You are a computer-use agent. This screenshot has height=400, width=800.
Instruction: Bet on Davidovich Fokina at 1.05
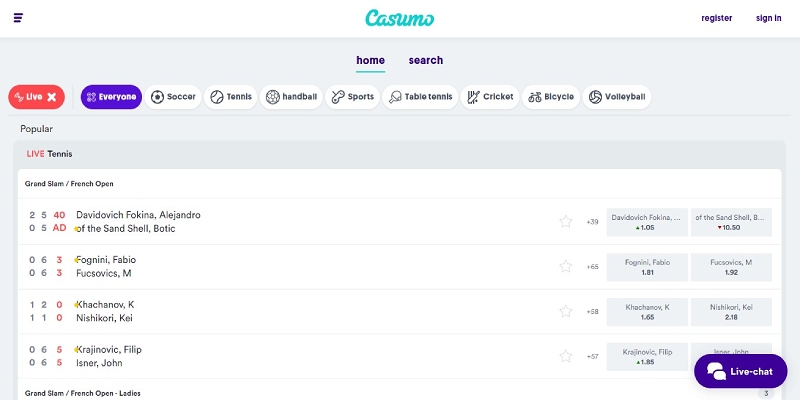pyautogui.click(x=647, y=222)
